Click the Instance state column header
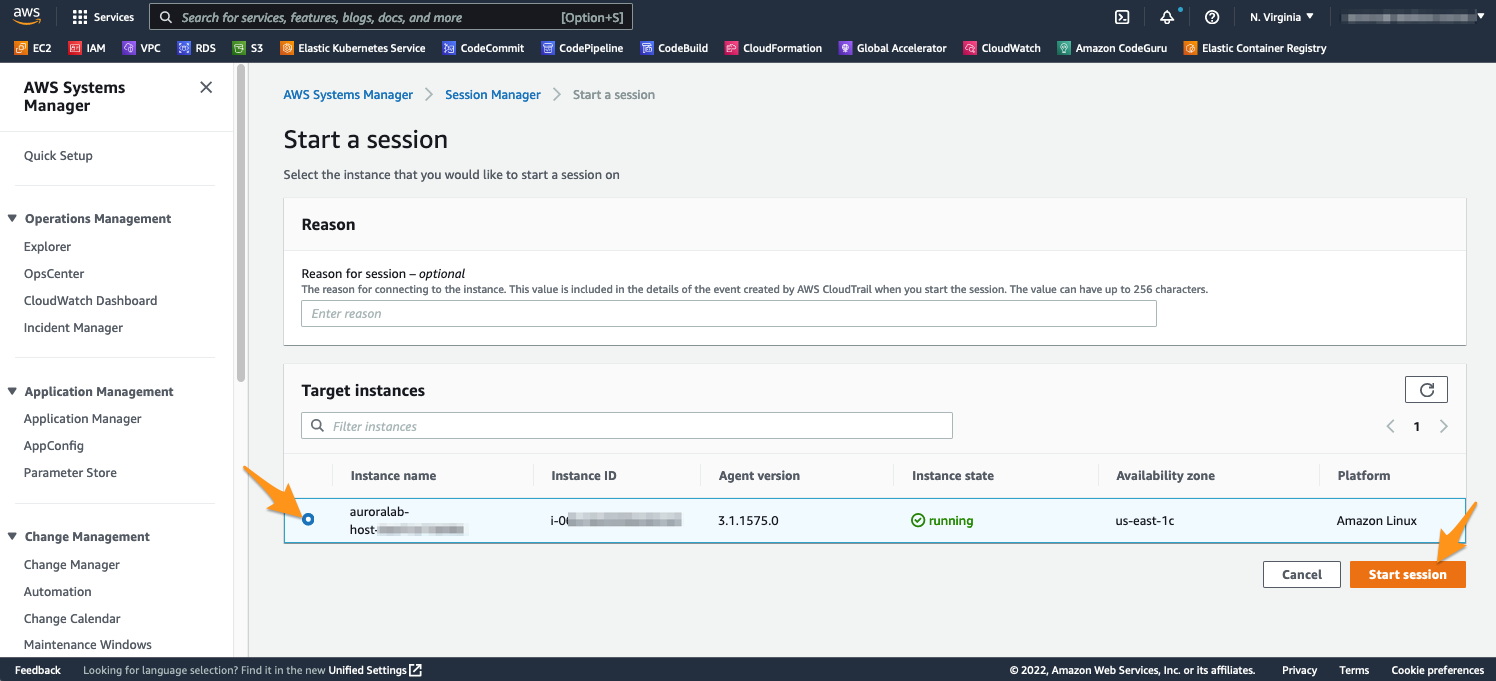 point(953,476)
